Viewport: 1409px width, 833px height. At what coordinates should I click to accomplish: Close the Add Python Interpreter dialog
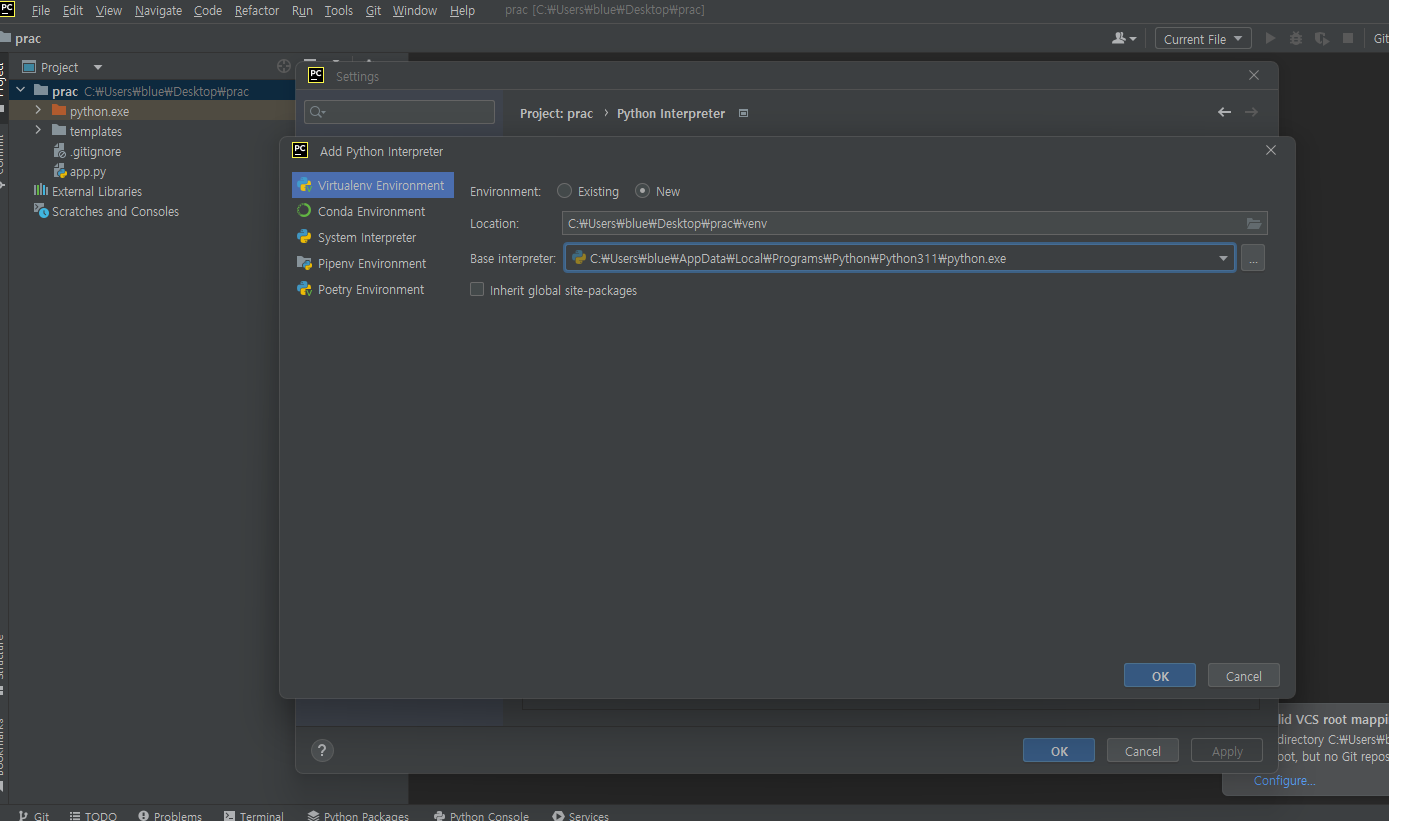point(1271,150)
